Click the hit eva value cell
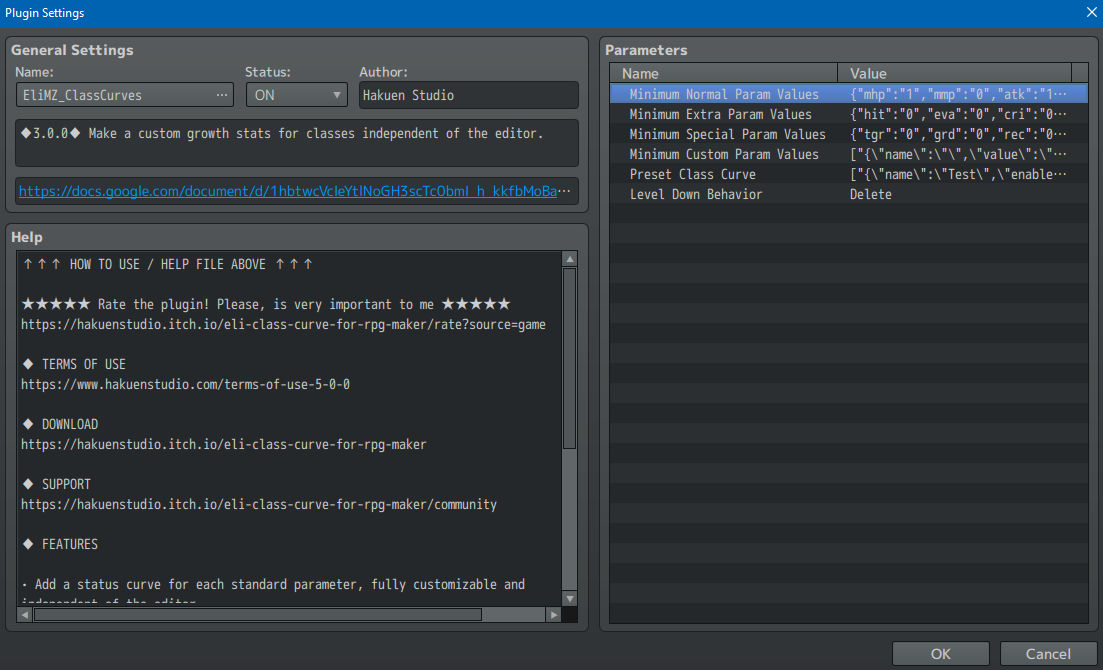Screen dimensions: 1103x670 pos(957,114)
